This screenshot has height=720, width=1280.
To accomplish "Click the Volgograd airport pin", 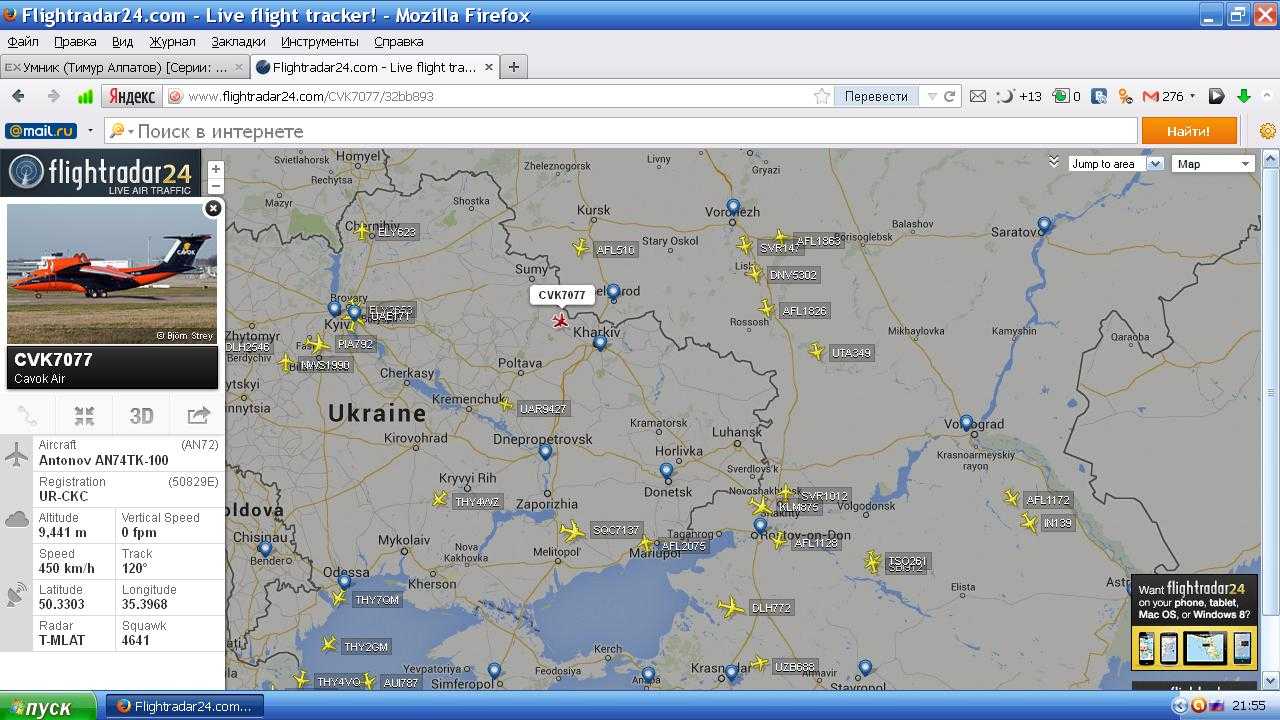I will (966, 423).
